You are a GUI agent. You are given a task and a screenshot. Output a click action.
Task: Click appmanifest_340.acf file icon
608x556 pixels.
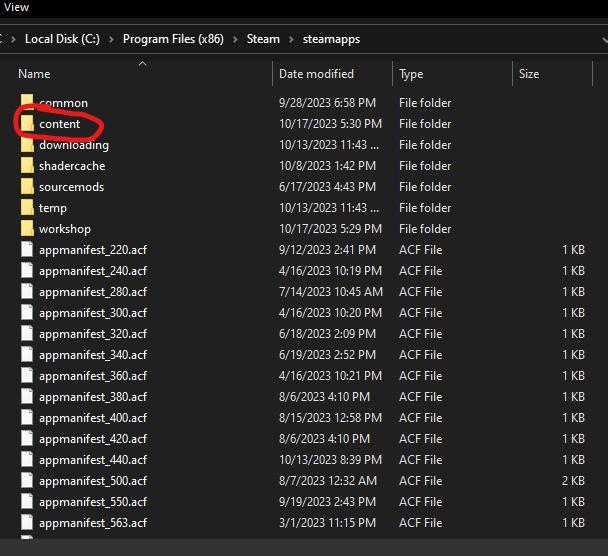click(x=27, y=354)
